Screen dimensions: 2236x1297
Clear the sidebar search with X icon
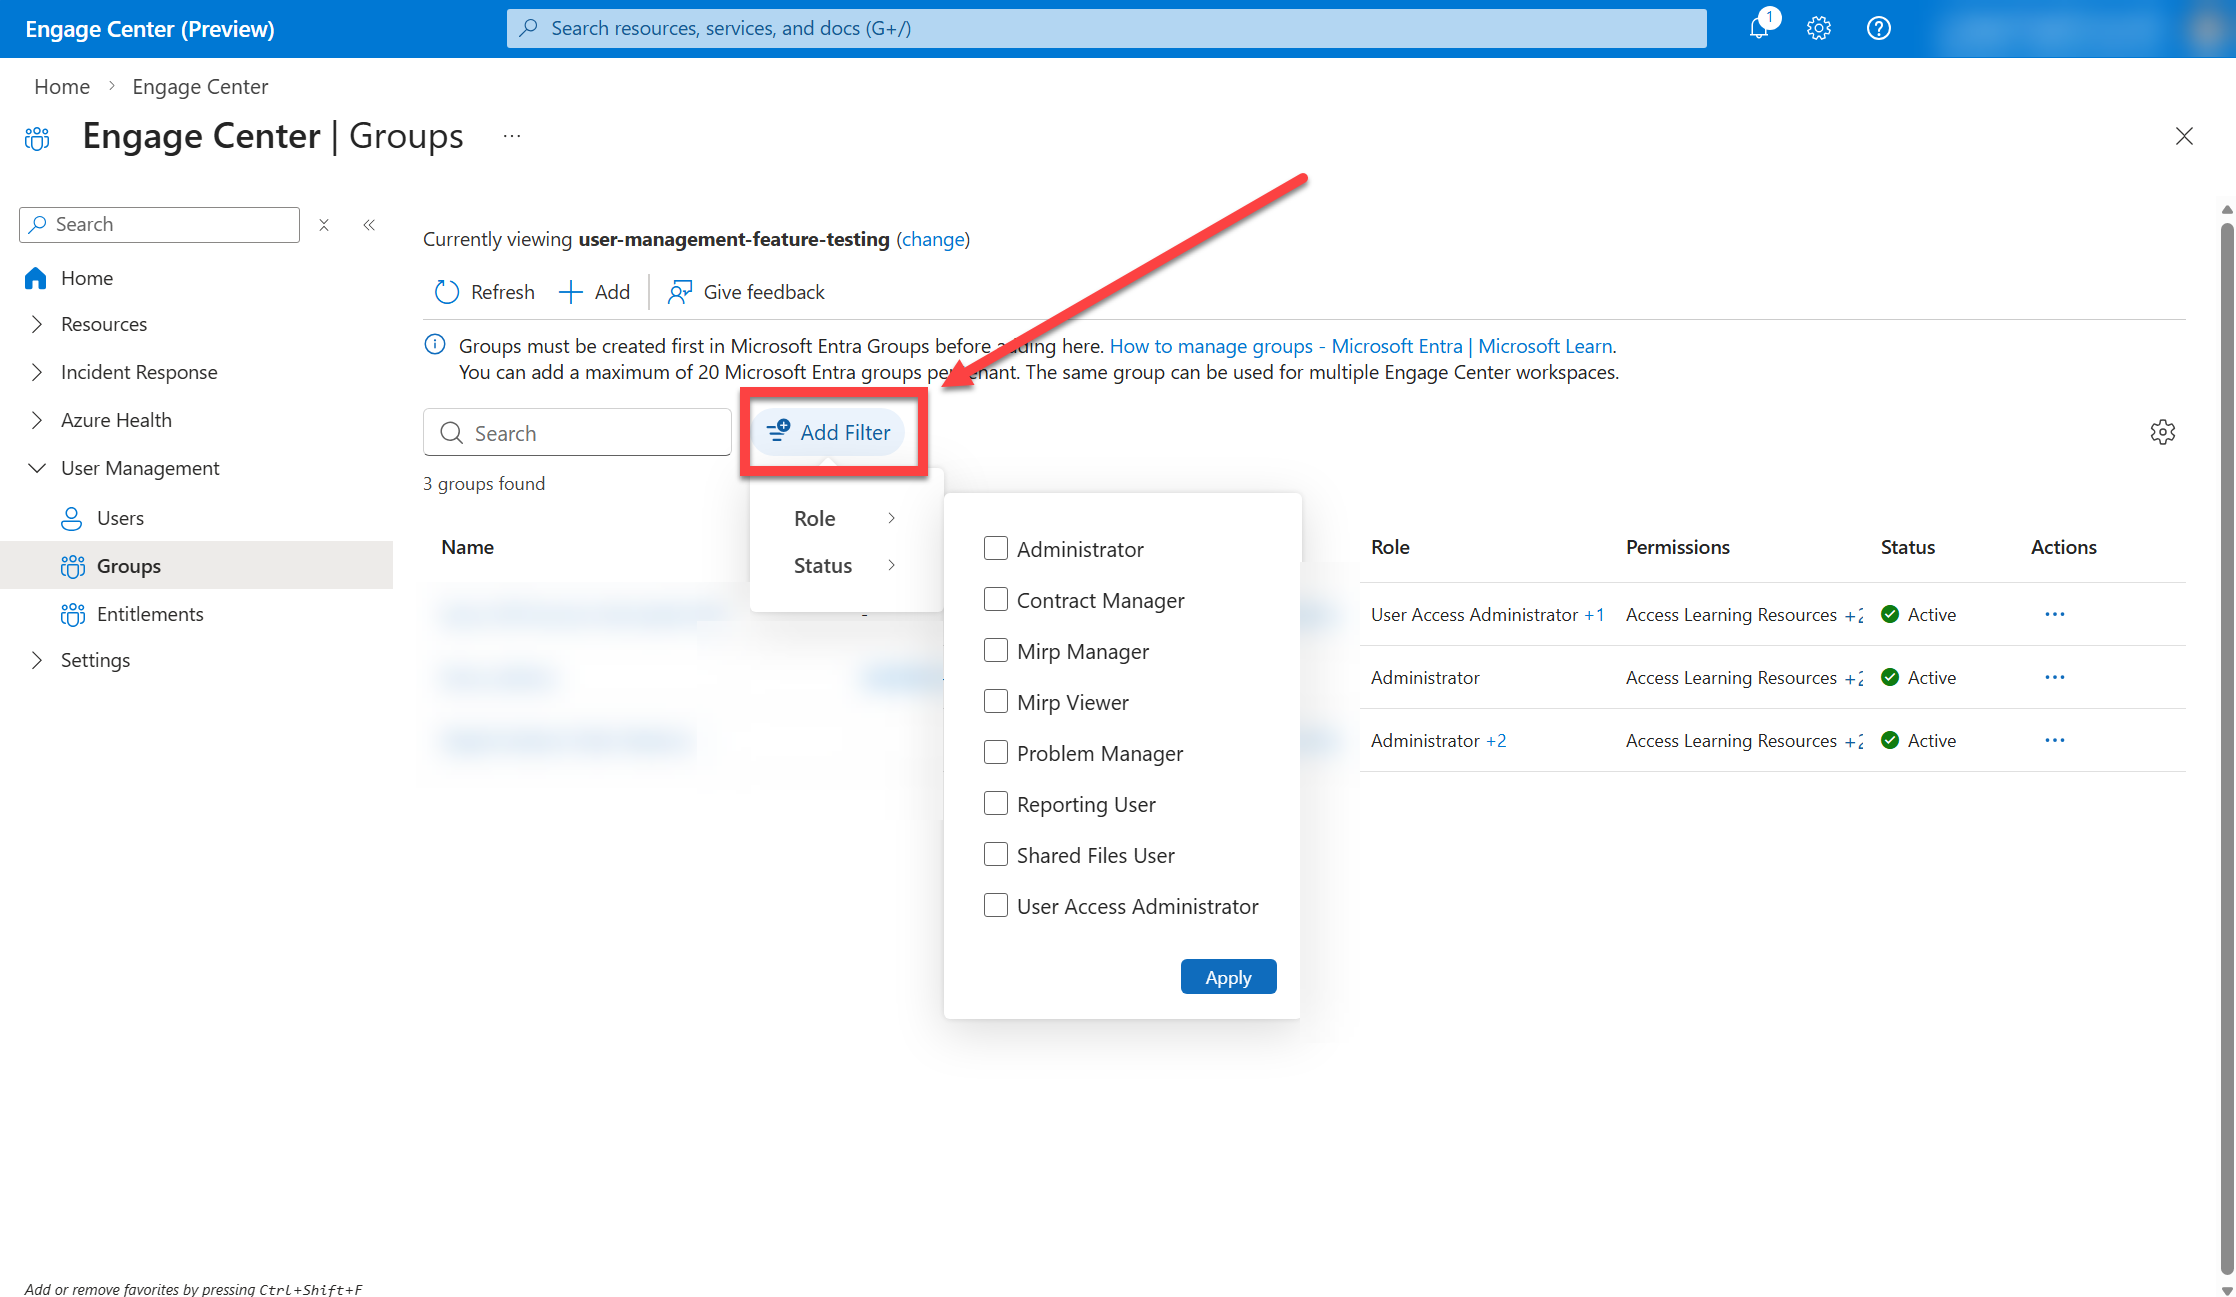click(324, 225)
